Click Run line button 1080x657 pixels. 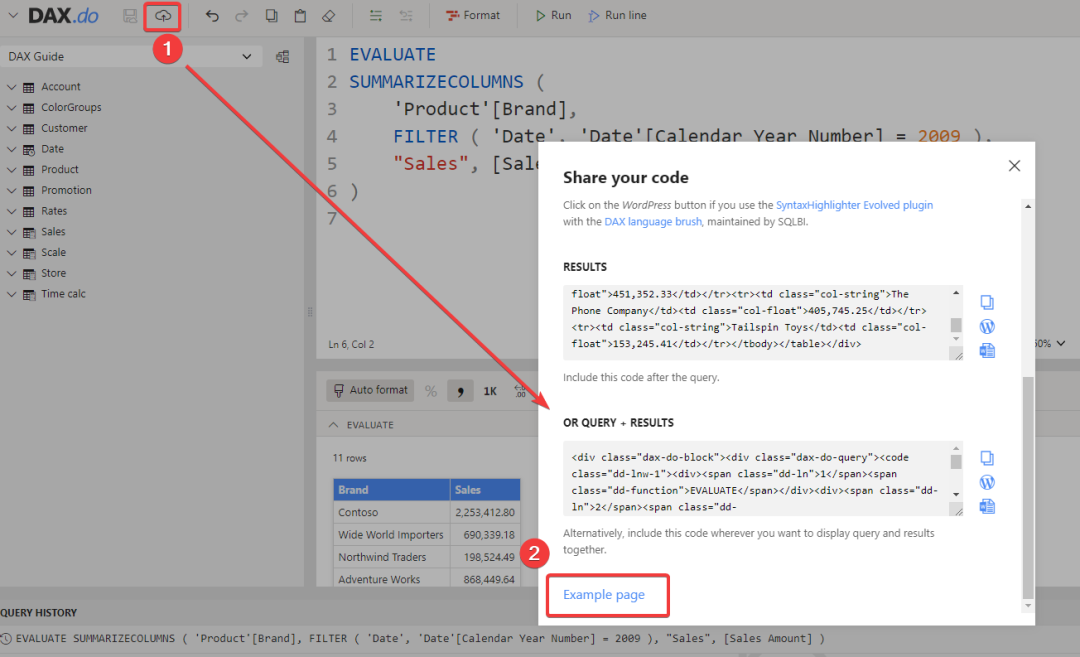[x=617, y=15]
